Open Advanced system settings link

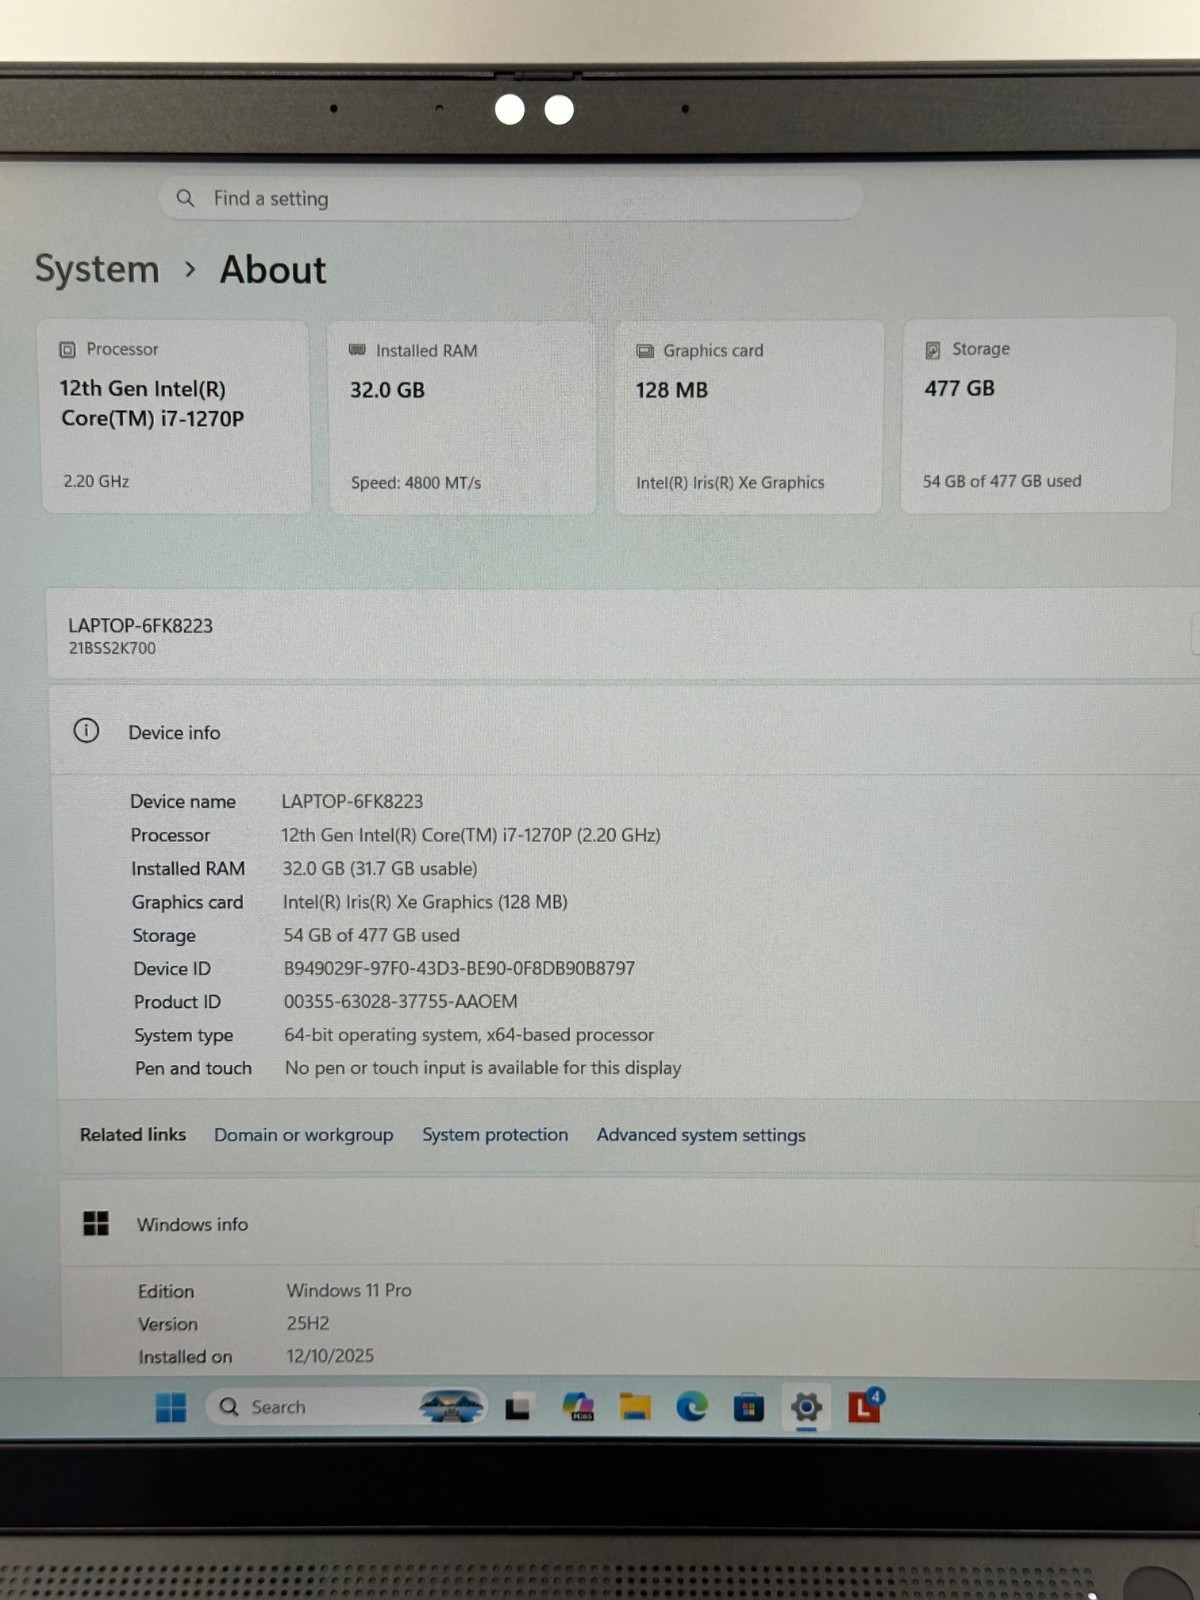701,1135
